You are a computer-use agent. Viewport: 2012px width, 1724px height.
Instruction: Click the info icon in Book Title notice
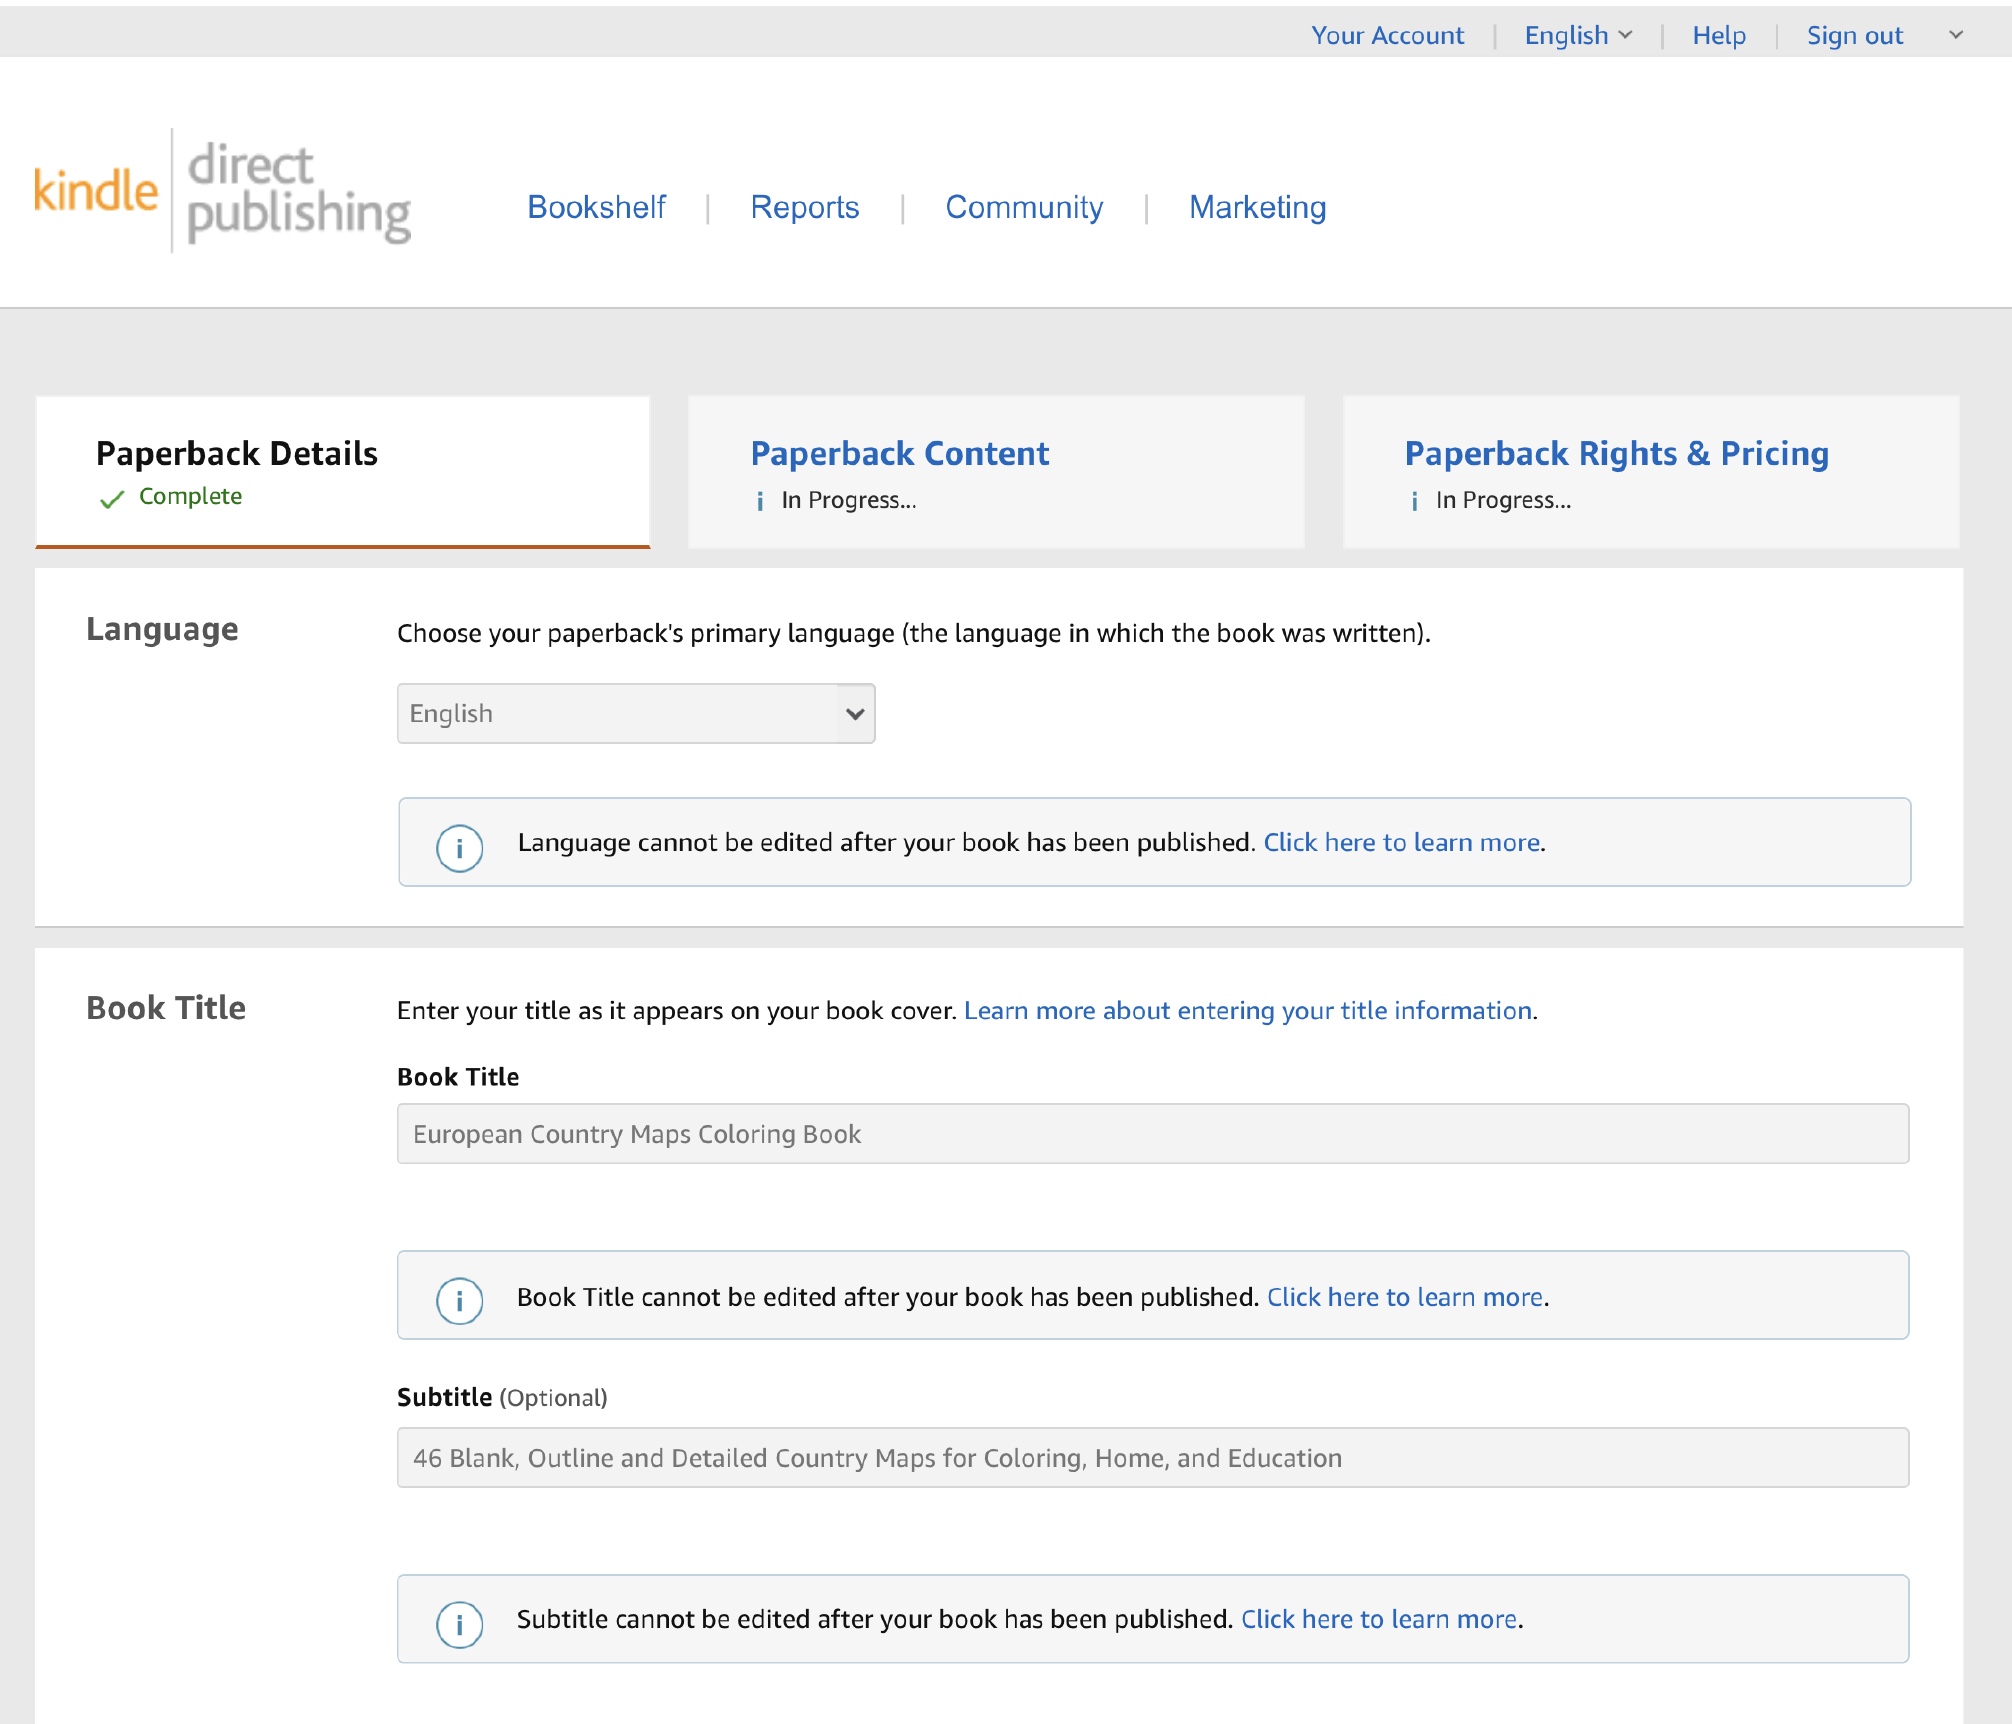coord(459,1301)
